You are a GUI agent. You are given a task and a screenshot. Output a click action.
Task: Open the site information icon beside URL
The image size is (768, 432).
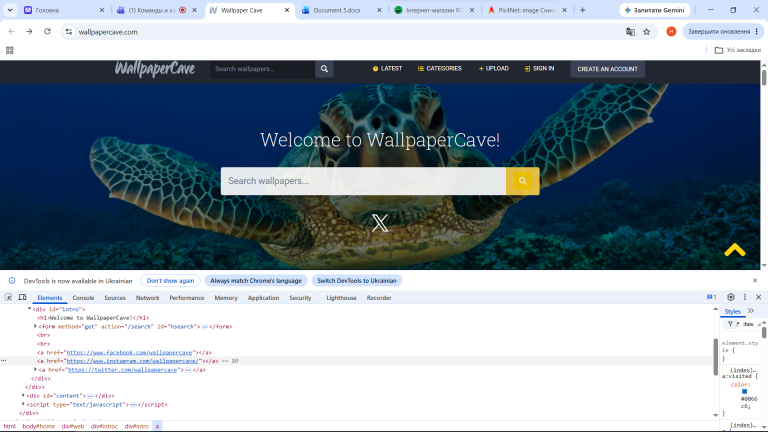pyautogui.click(x=69, y=32)
